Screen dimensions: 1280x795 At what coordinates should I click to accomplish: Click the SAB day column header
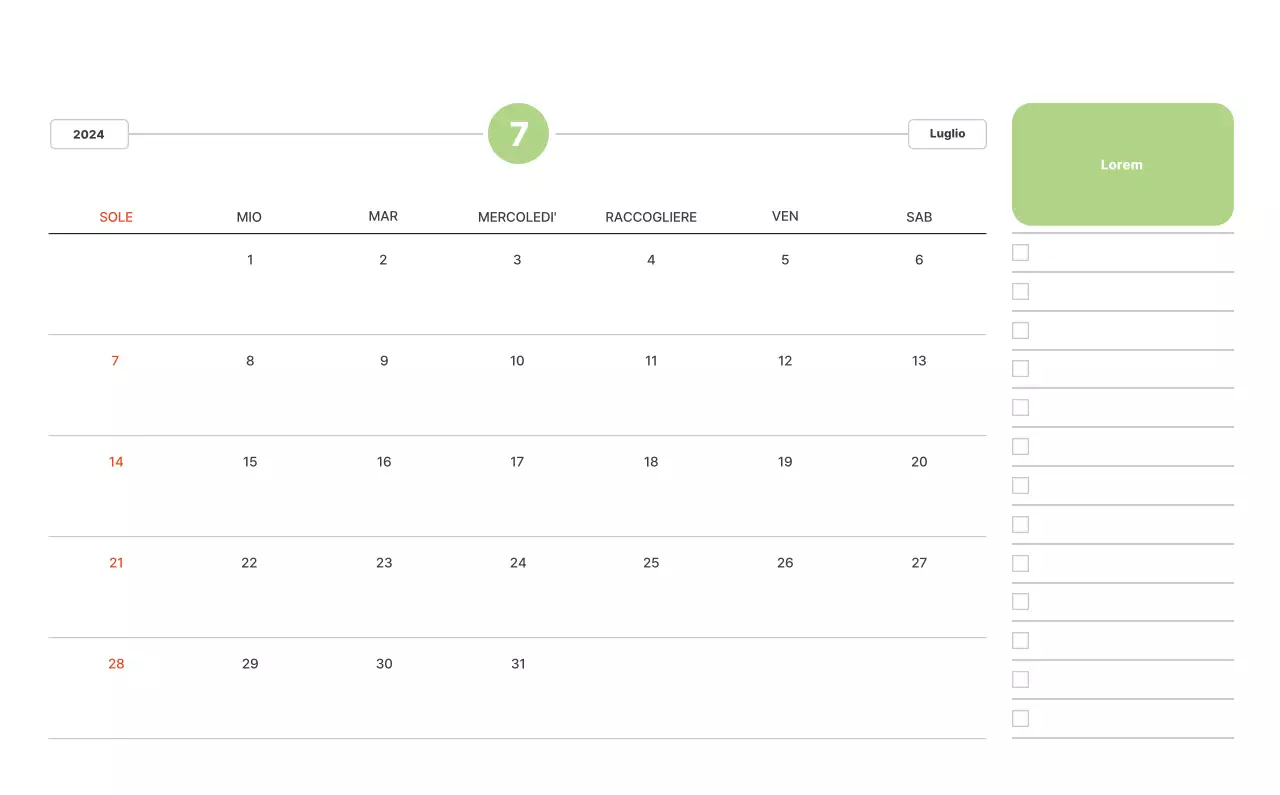pyautogui.click(x=919, y=217)
